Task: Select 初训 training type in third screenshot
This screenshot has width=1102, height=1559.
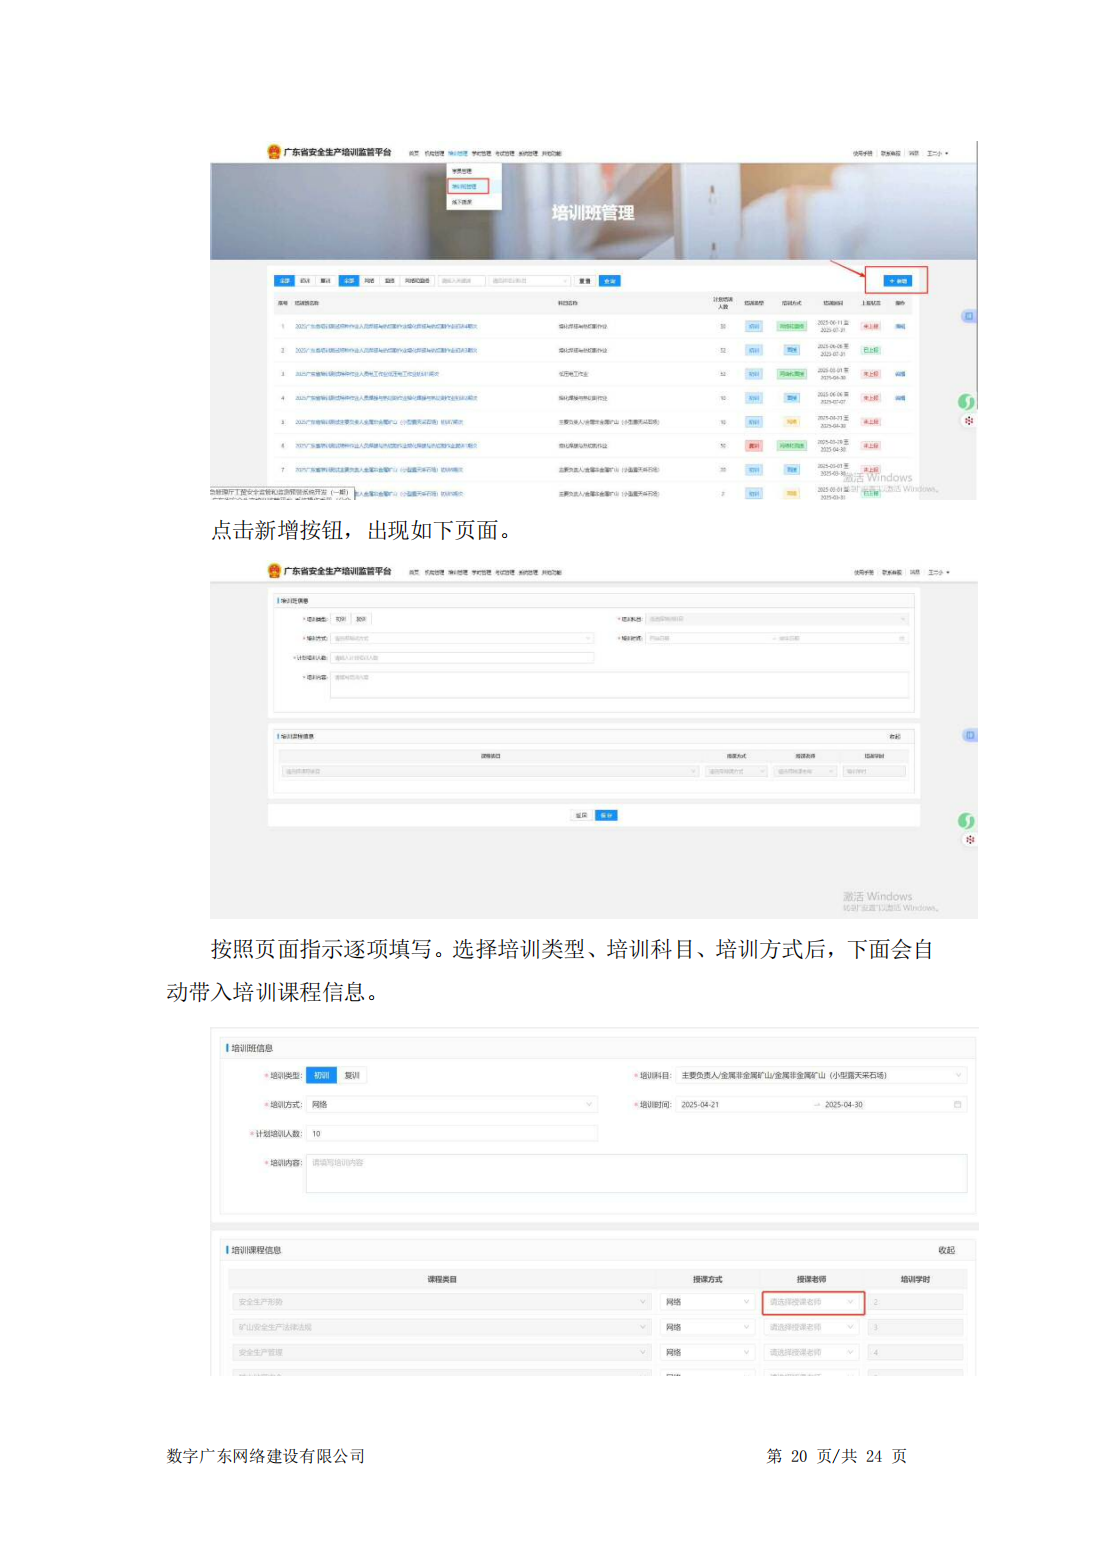Action: tap(321, 1076)
